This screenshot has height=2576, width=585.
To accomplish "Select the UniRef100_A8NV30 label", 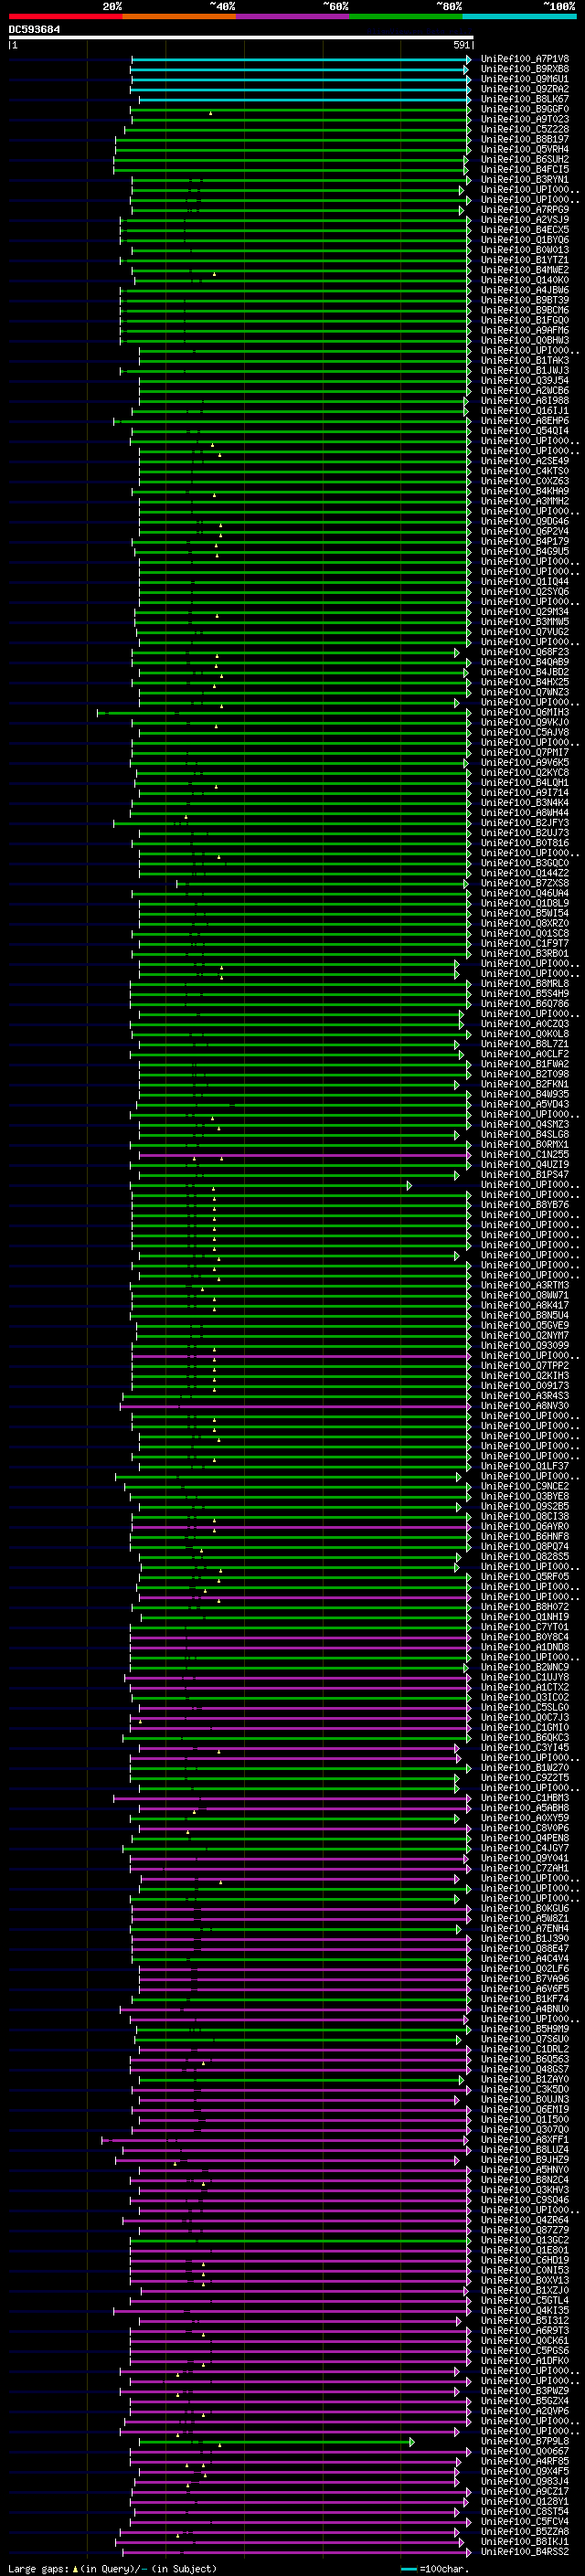I will tap(525, 1405).
